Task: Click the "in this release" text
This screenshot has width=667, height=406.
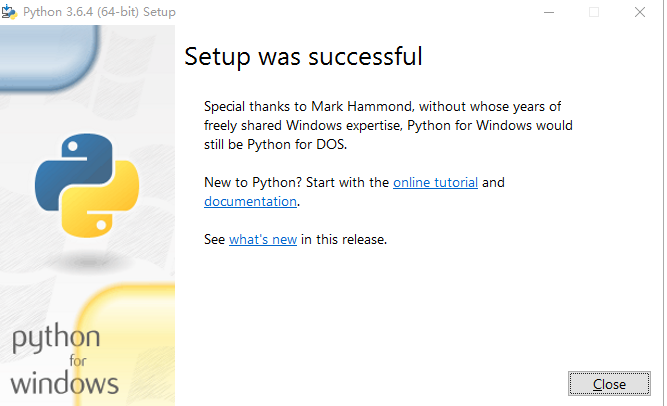Action: coord(344,240)
